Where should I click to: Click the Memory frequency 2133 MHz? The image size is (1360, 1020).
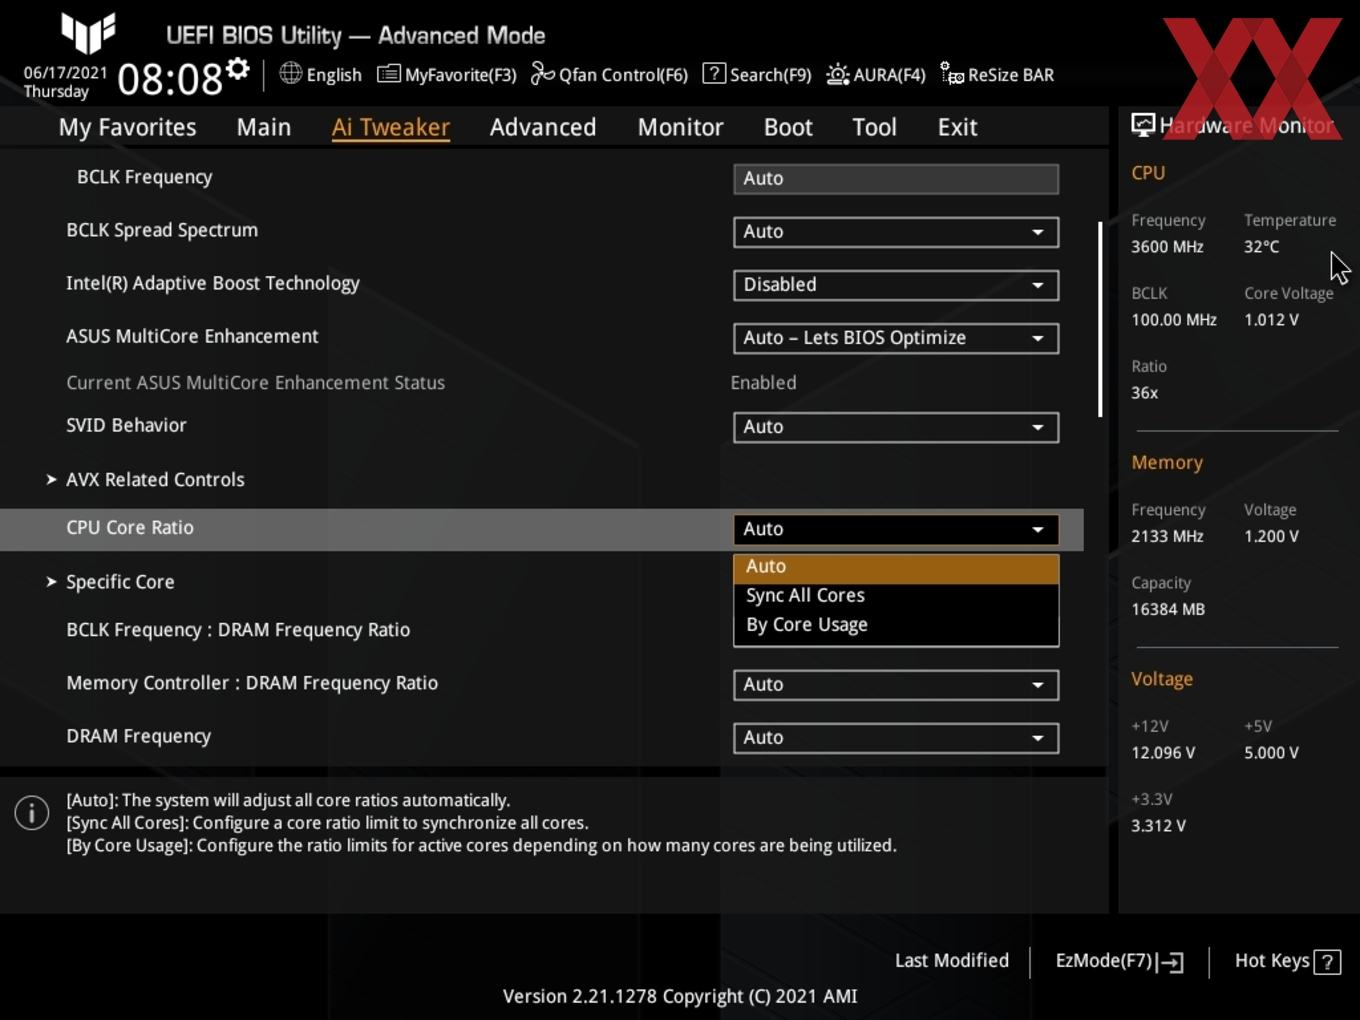[x=1167, y=536]
